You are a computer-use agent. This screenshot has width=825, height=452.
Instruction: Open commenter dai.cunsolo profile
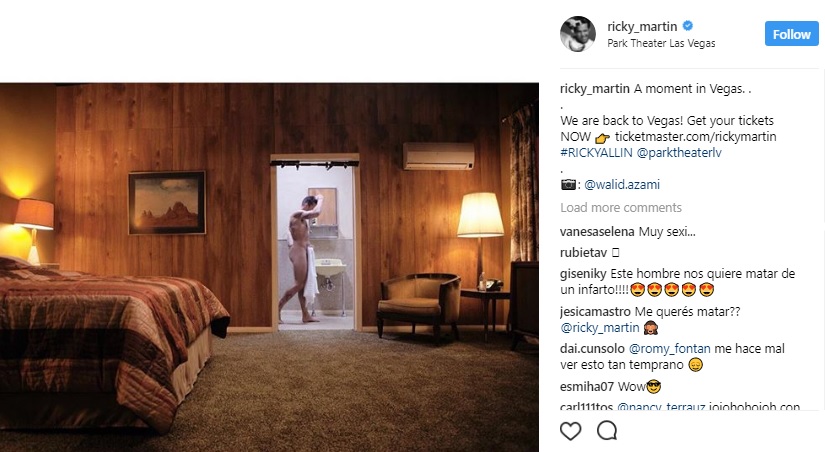(592, 349)
